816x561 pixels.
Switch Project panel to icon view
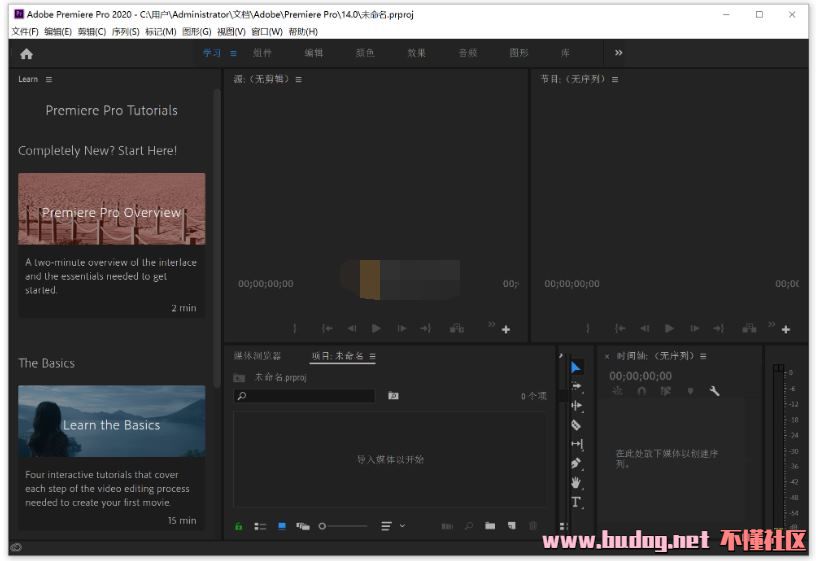pos(282,526)
